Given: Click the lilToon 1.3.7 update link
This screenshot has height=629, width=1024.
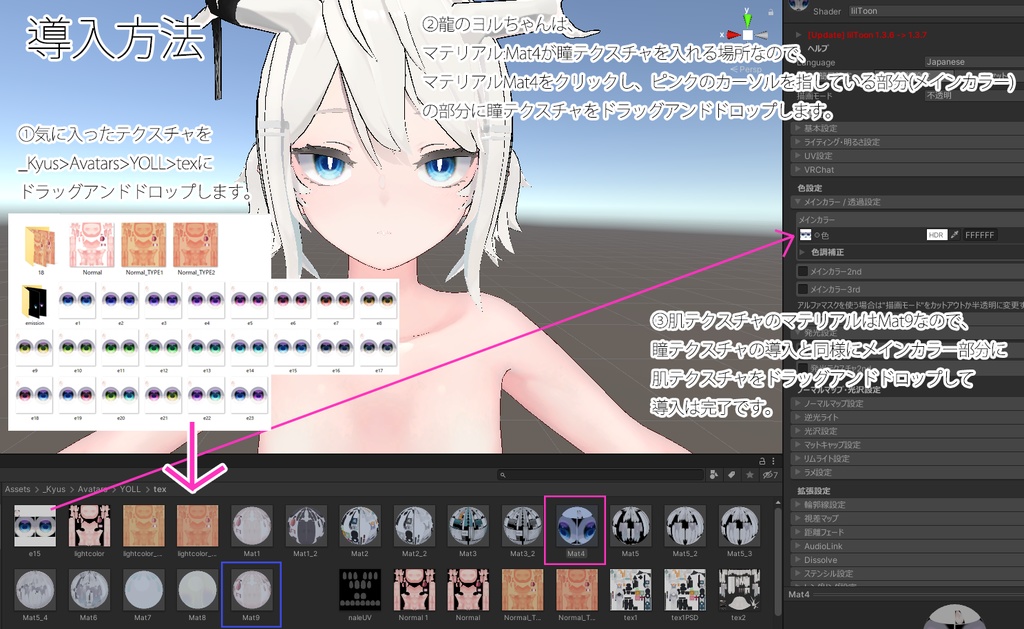Looking at the screenshot, I should coord(868,34).
